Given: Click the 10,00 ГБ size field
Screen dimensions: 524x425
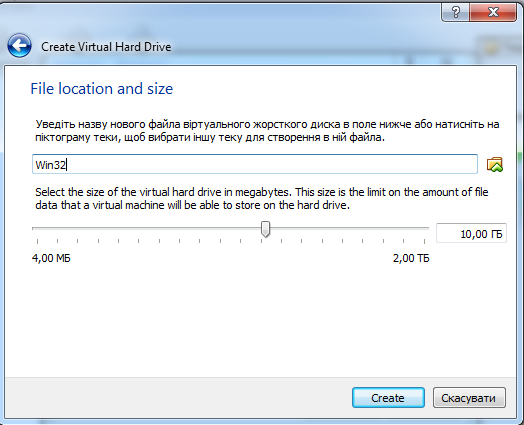Looking at the screenshot, I should pos(471,233).
